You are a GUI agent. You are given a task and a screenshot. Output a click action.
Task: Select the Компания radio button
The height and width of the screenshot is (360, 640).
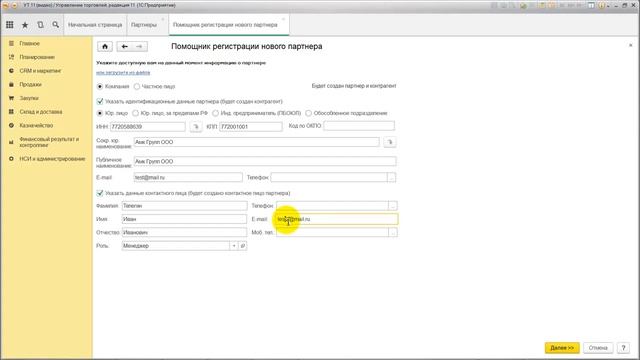click(100, 87)
